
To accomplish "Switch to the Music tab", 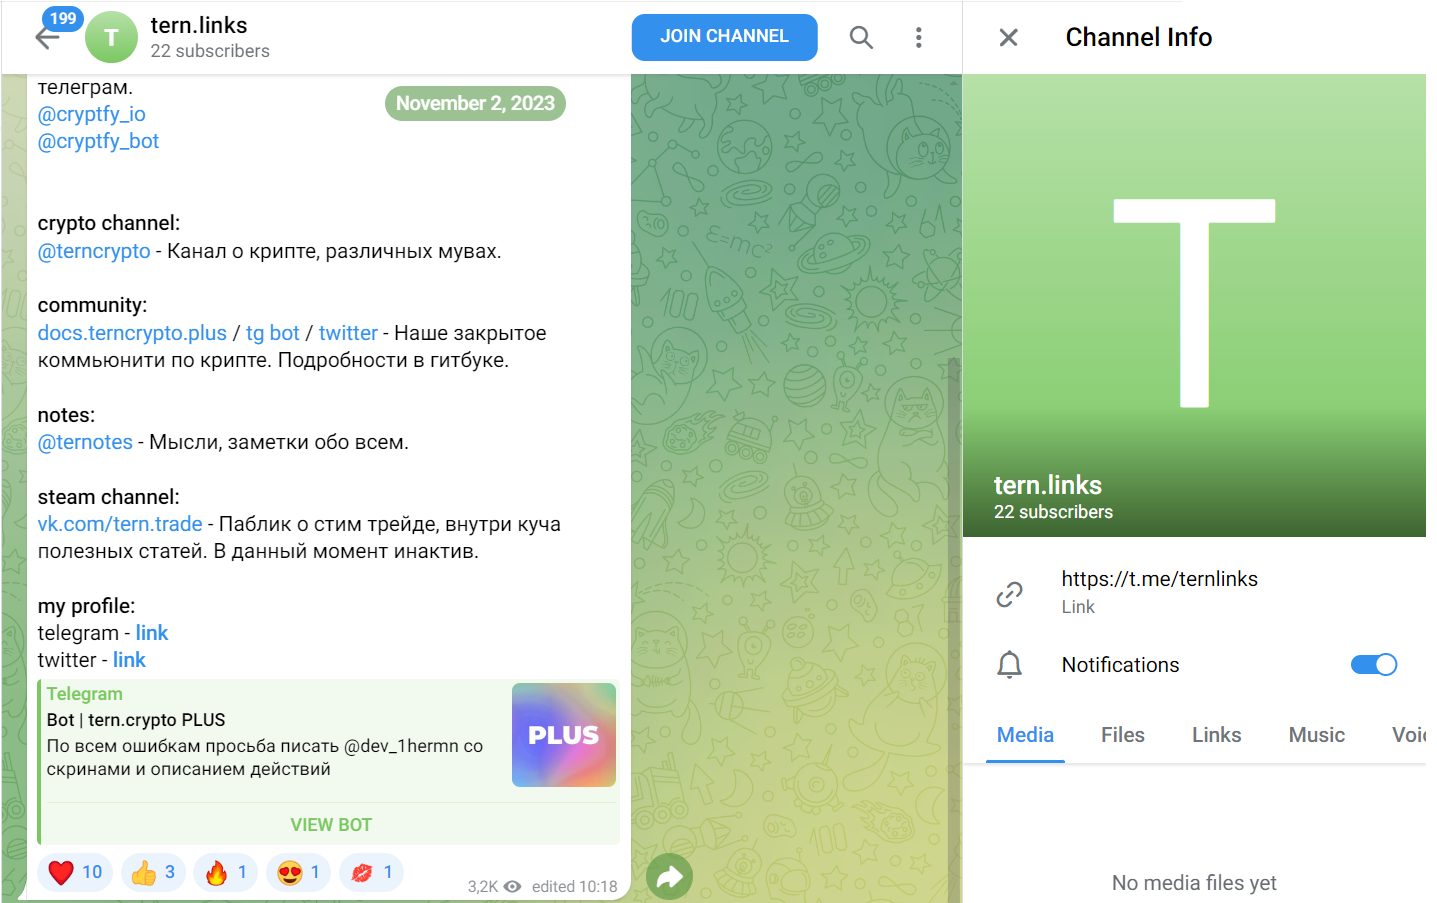I will pos(1316,735).
